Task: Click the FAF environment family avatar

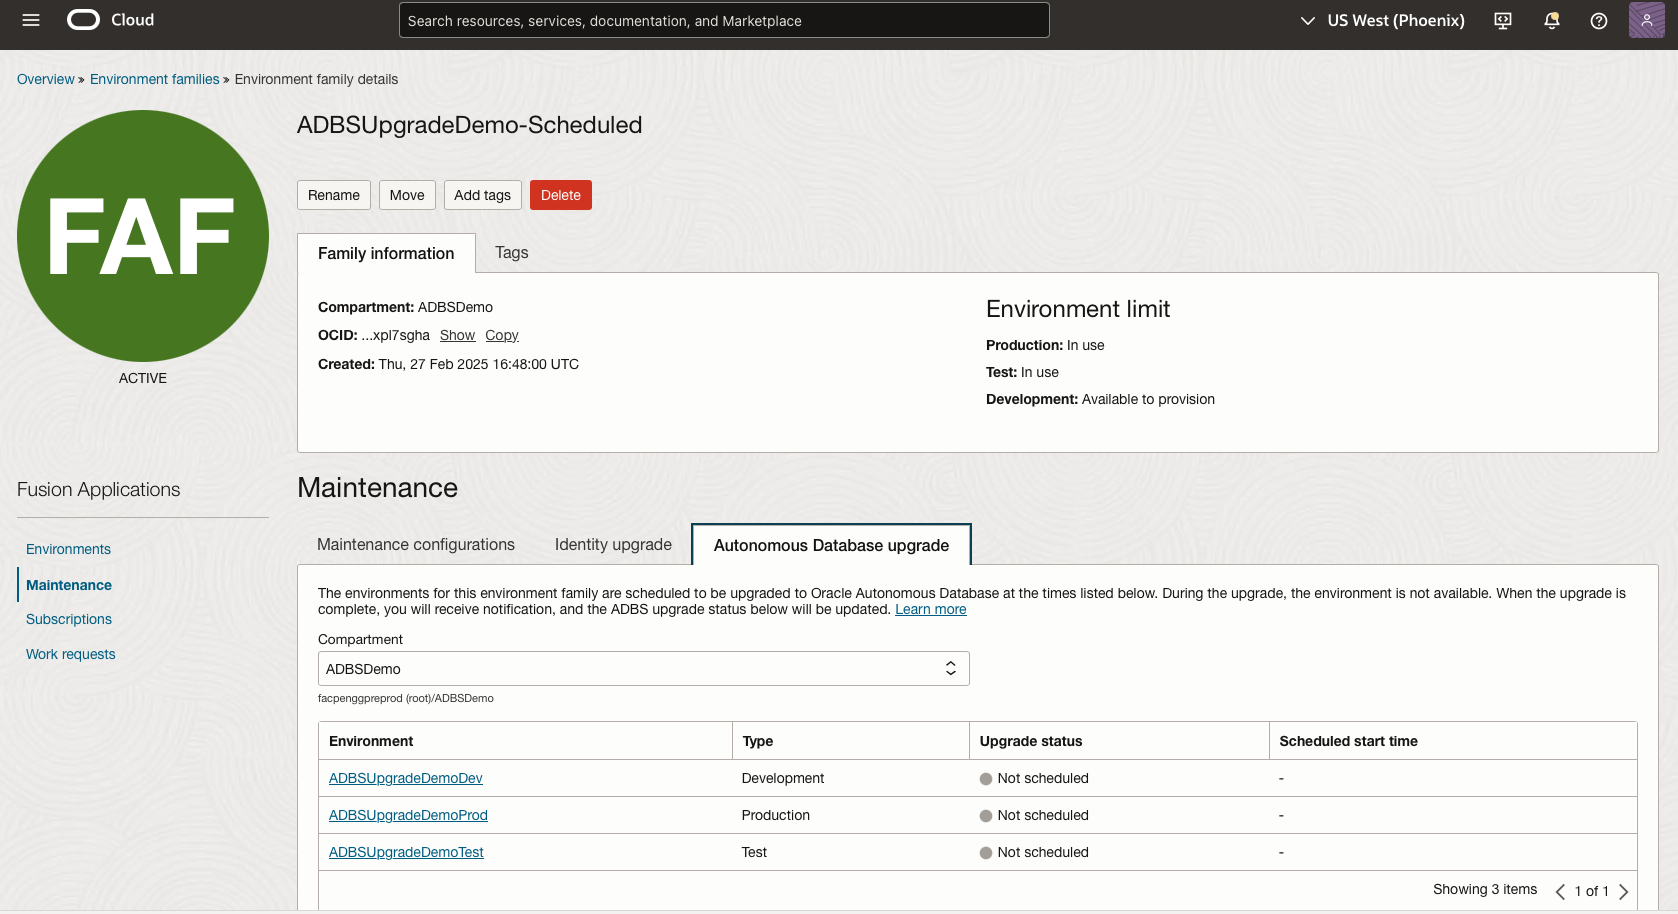Action: [143, 236]
